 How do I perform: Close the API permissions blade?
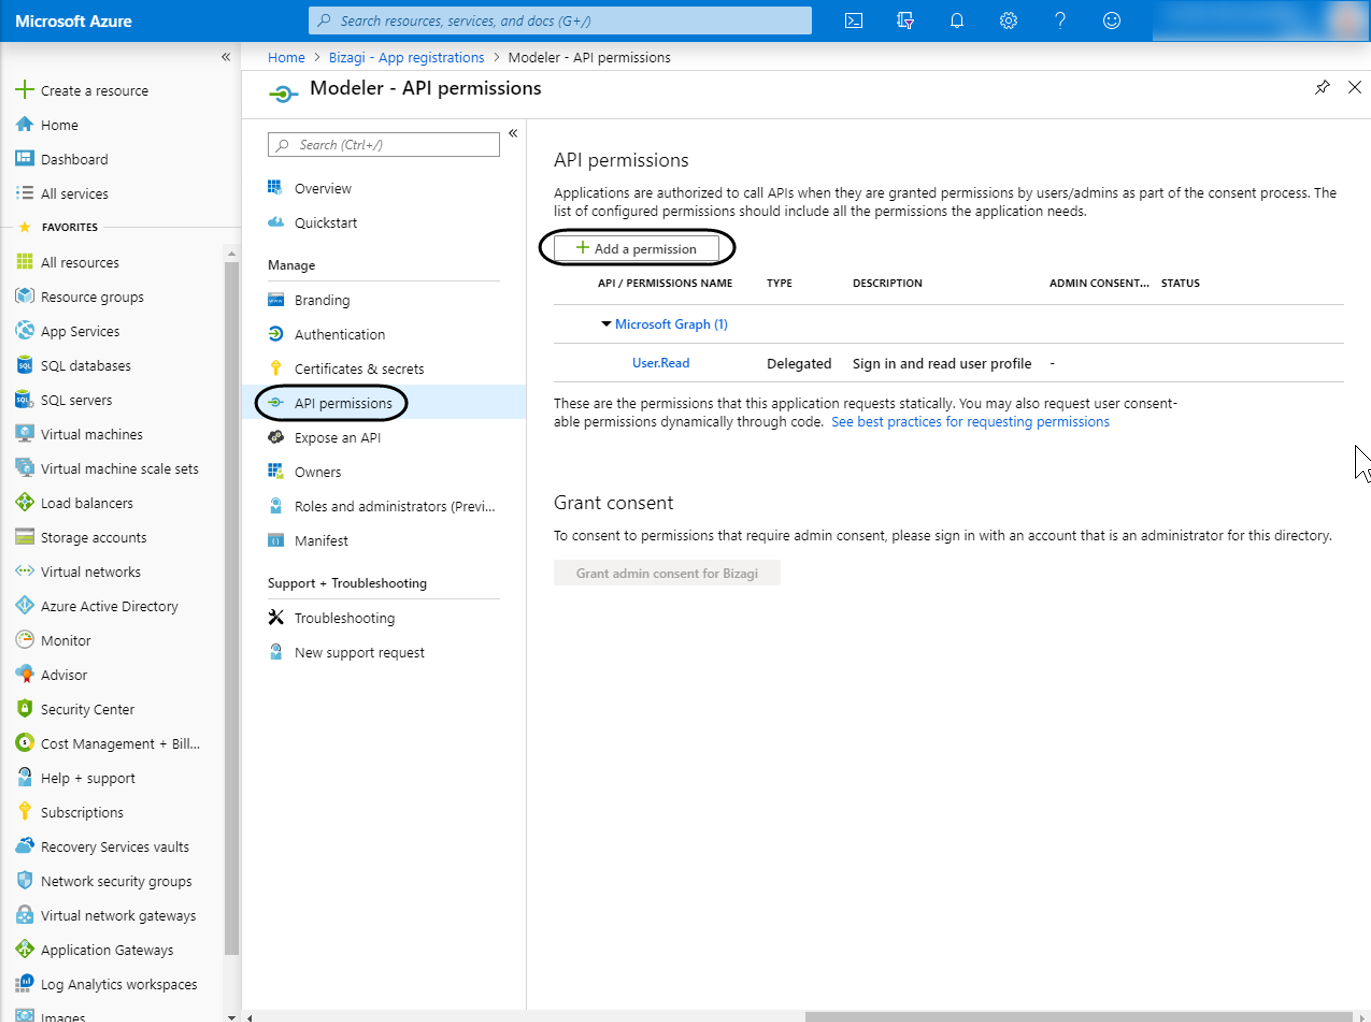click(x=1354, y=87)
